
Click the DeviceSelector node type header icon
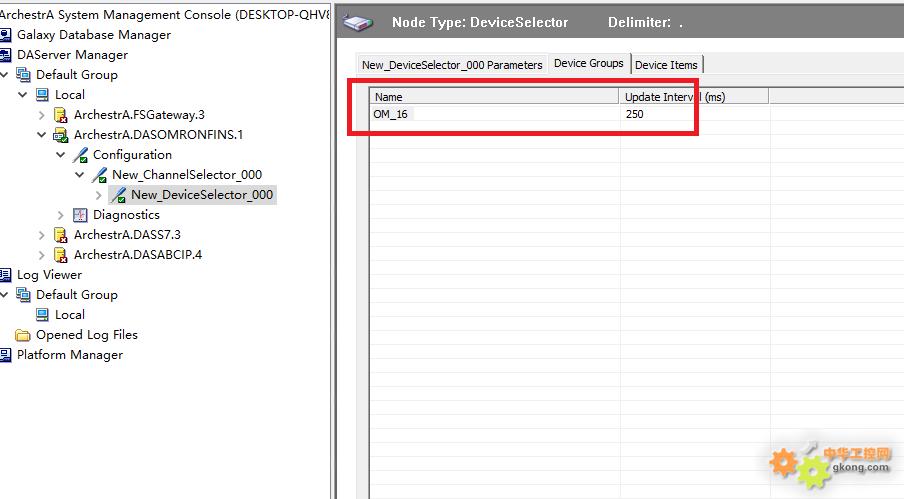click(357, 23)
